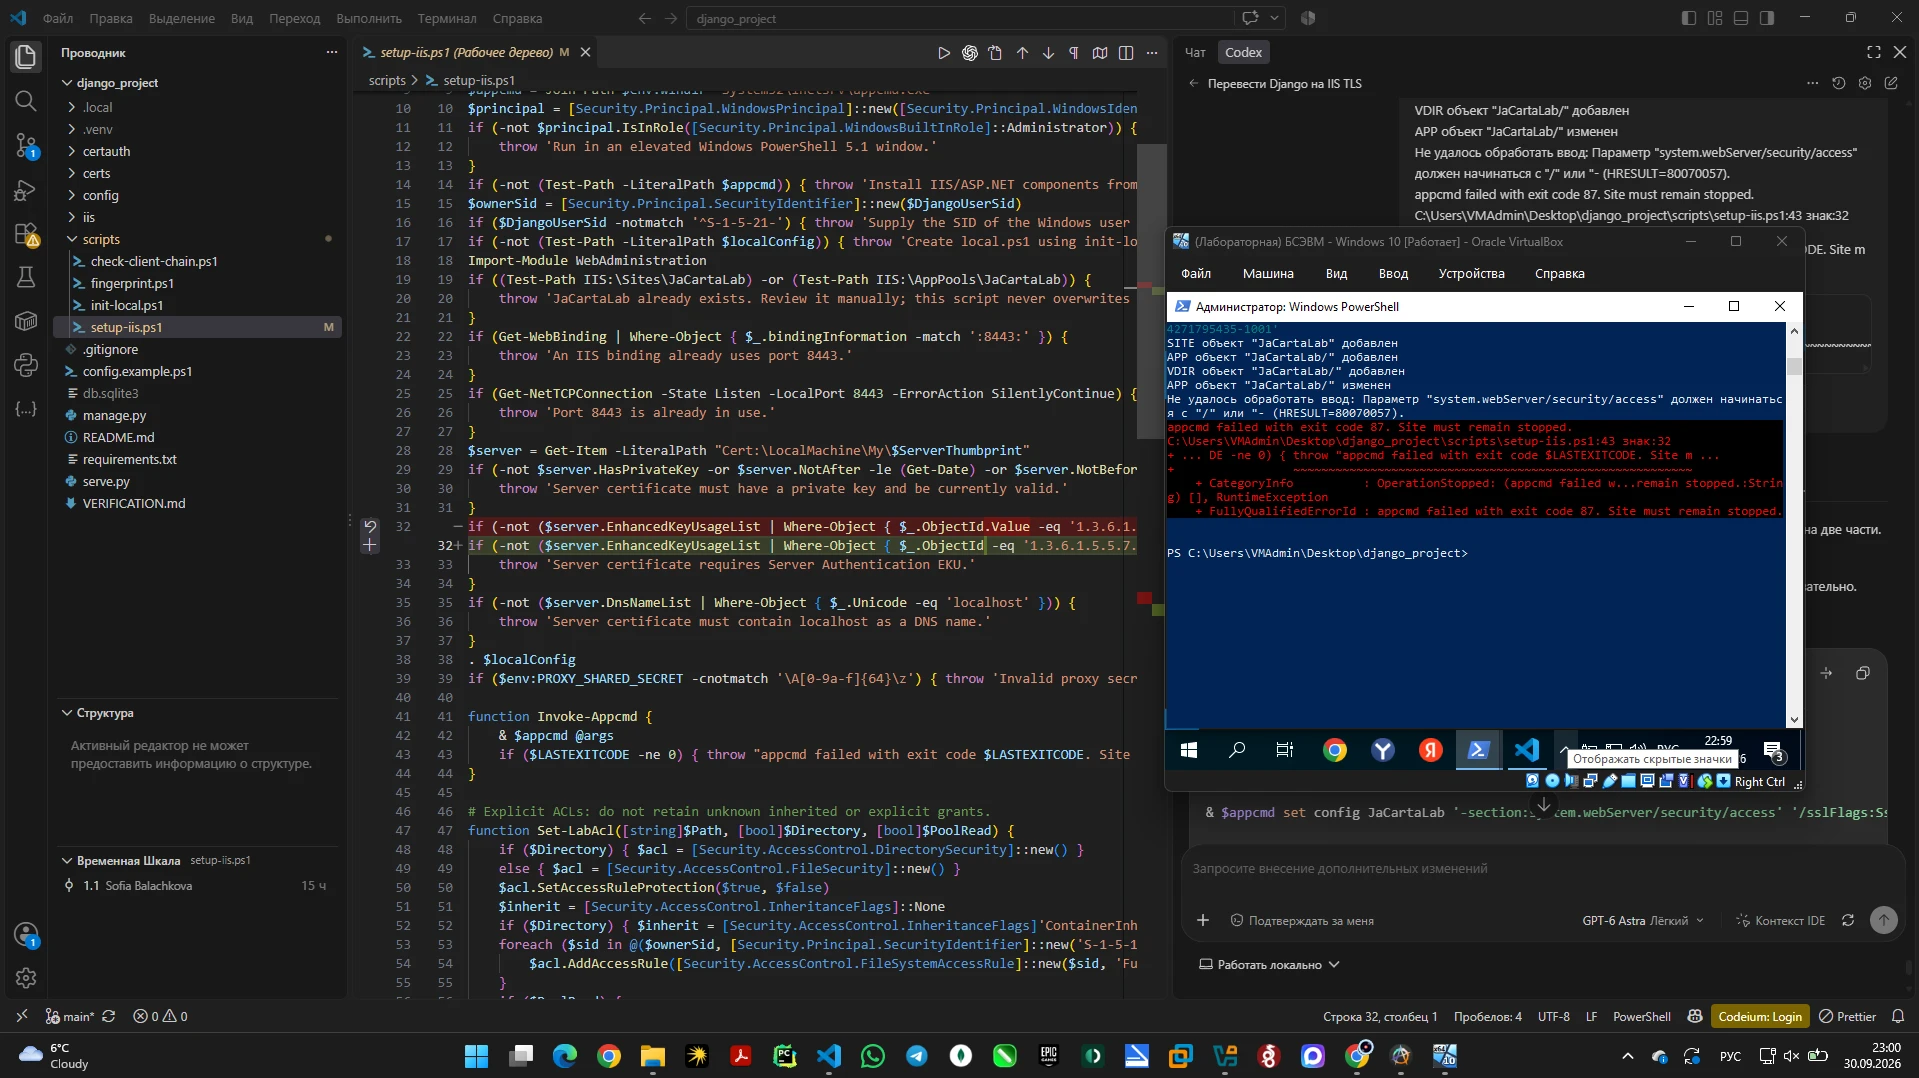Maximize the Codex panel with fullscreen icon
The width and height of the screenshot is (1919, 1078).
pyautogui.click(x=1873, y=52)
